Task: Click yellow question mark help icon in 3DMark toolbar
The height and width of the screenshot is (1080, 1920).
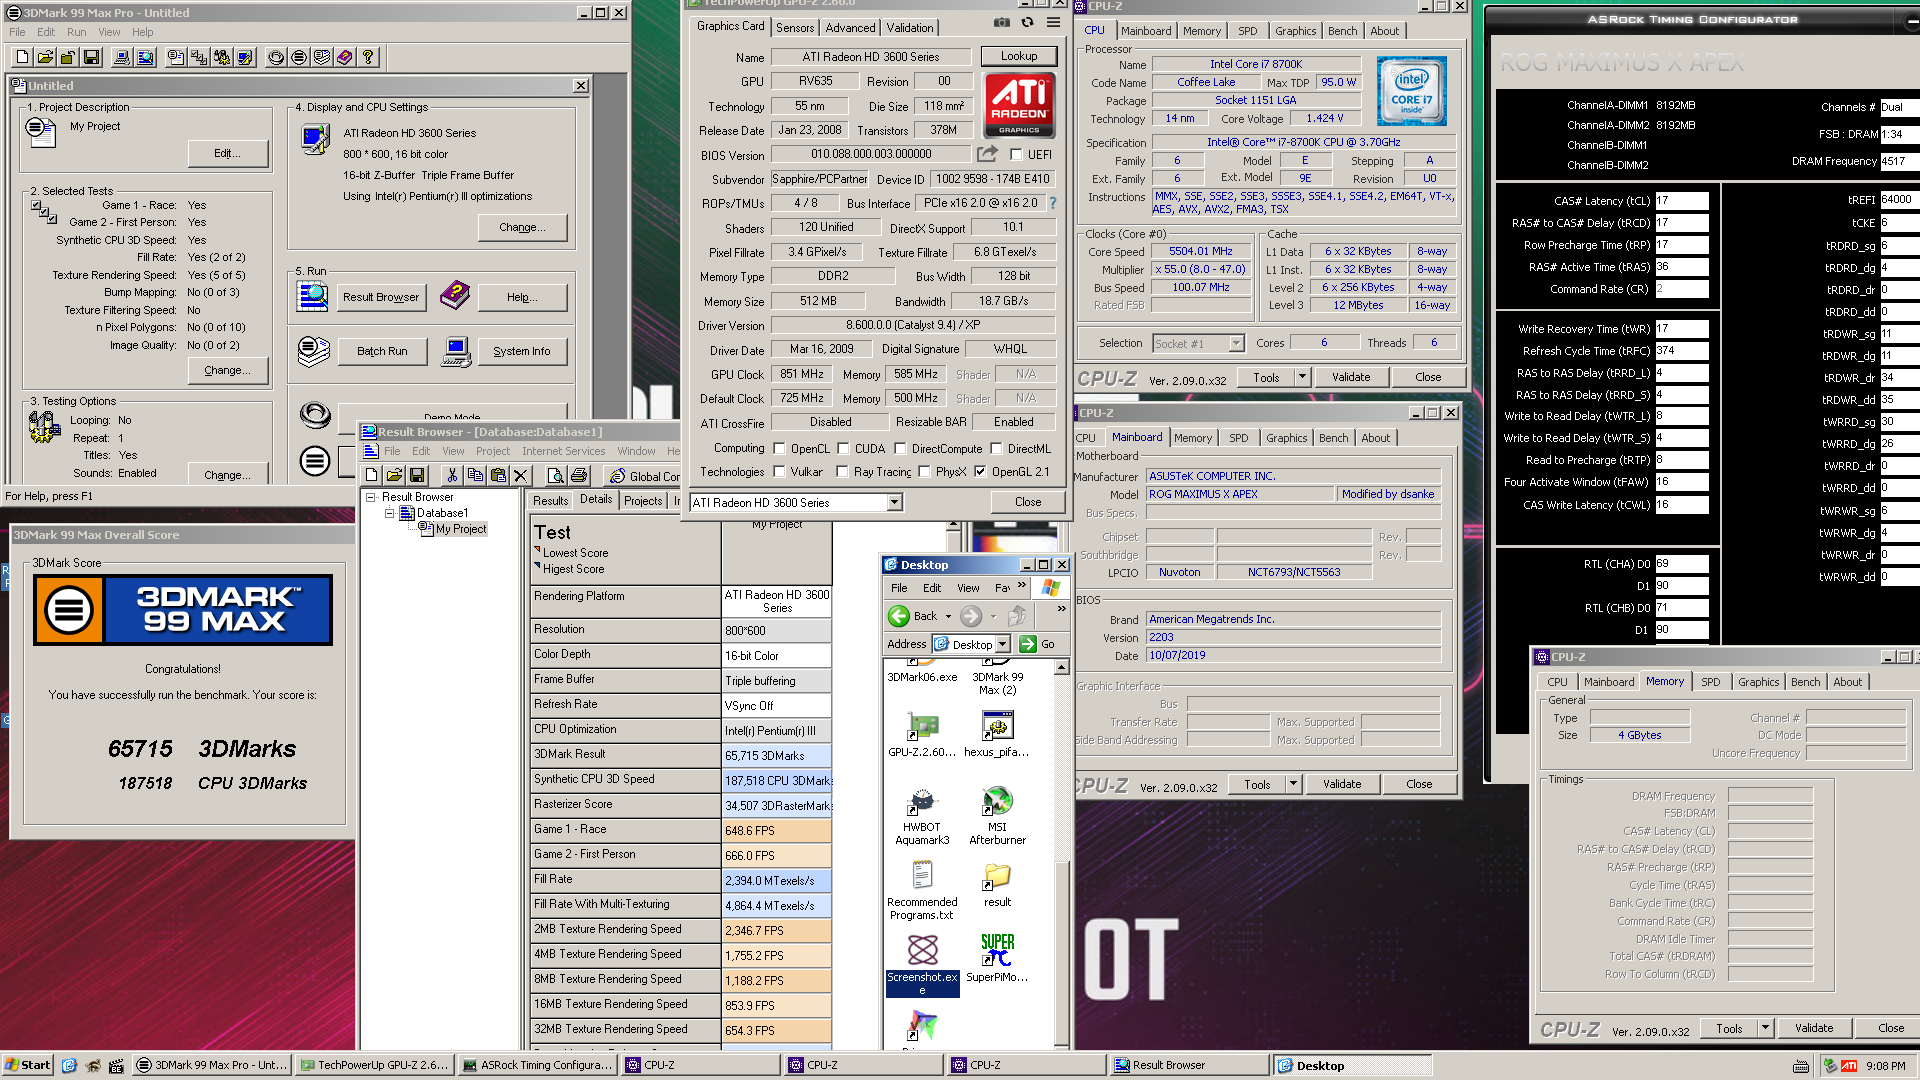Action: tap(367, 58)
